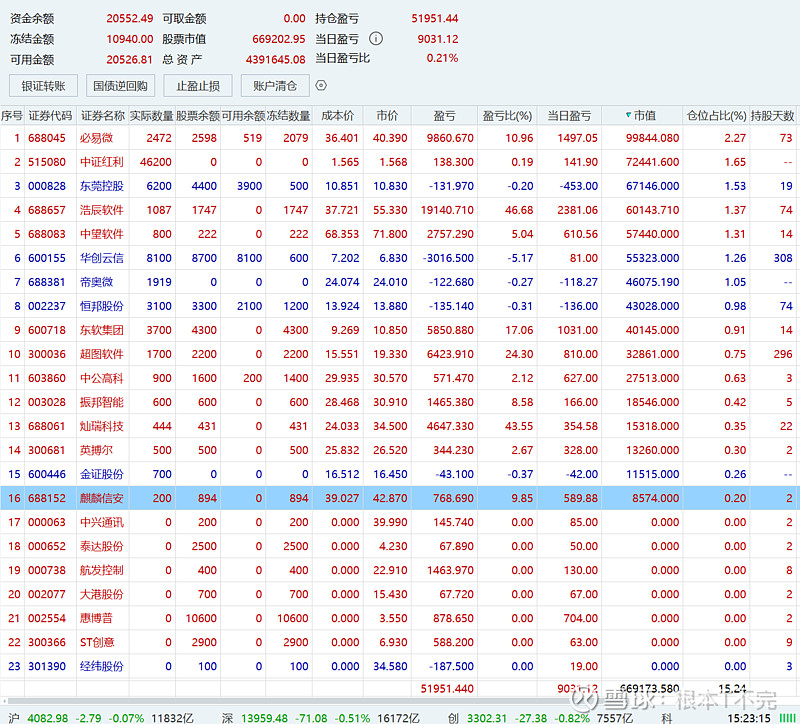This screenshot has width=800, height=724.
Task: Select highlighted row 麒麟信安
Action: tap(398, 498)
